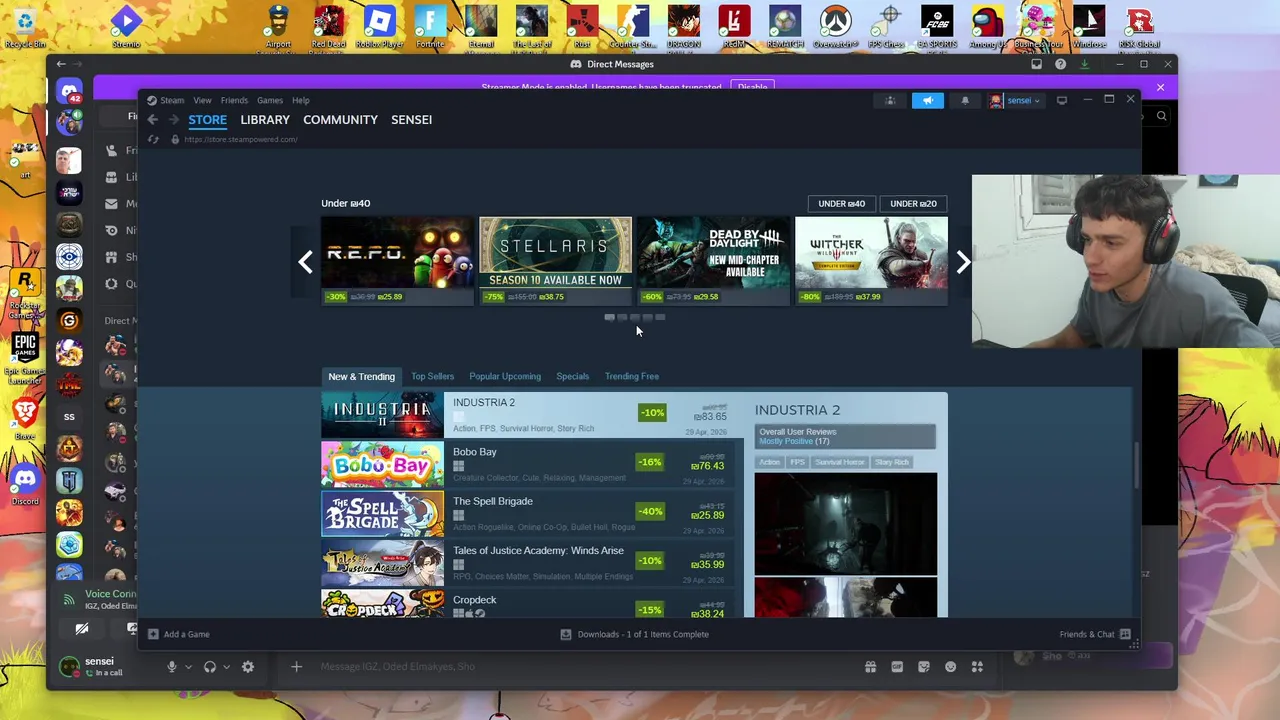This screenshot has height=720, width=1280.
Task: Open the Stellaris game capsule
Action: (x=555, y=261)
